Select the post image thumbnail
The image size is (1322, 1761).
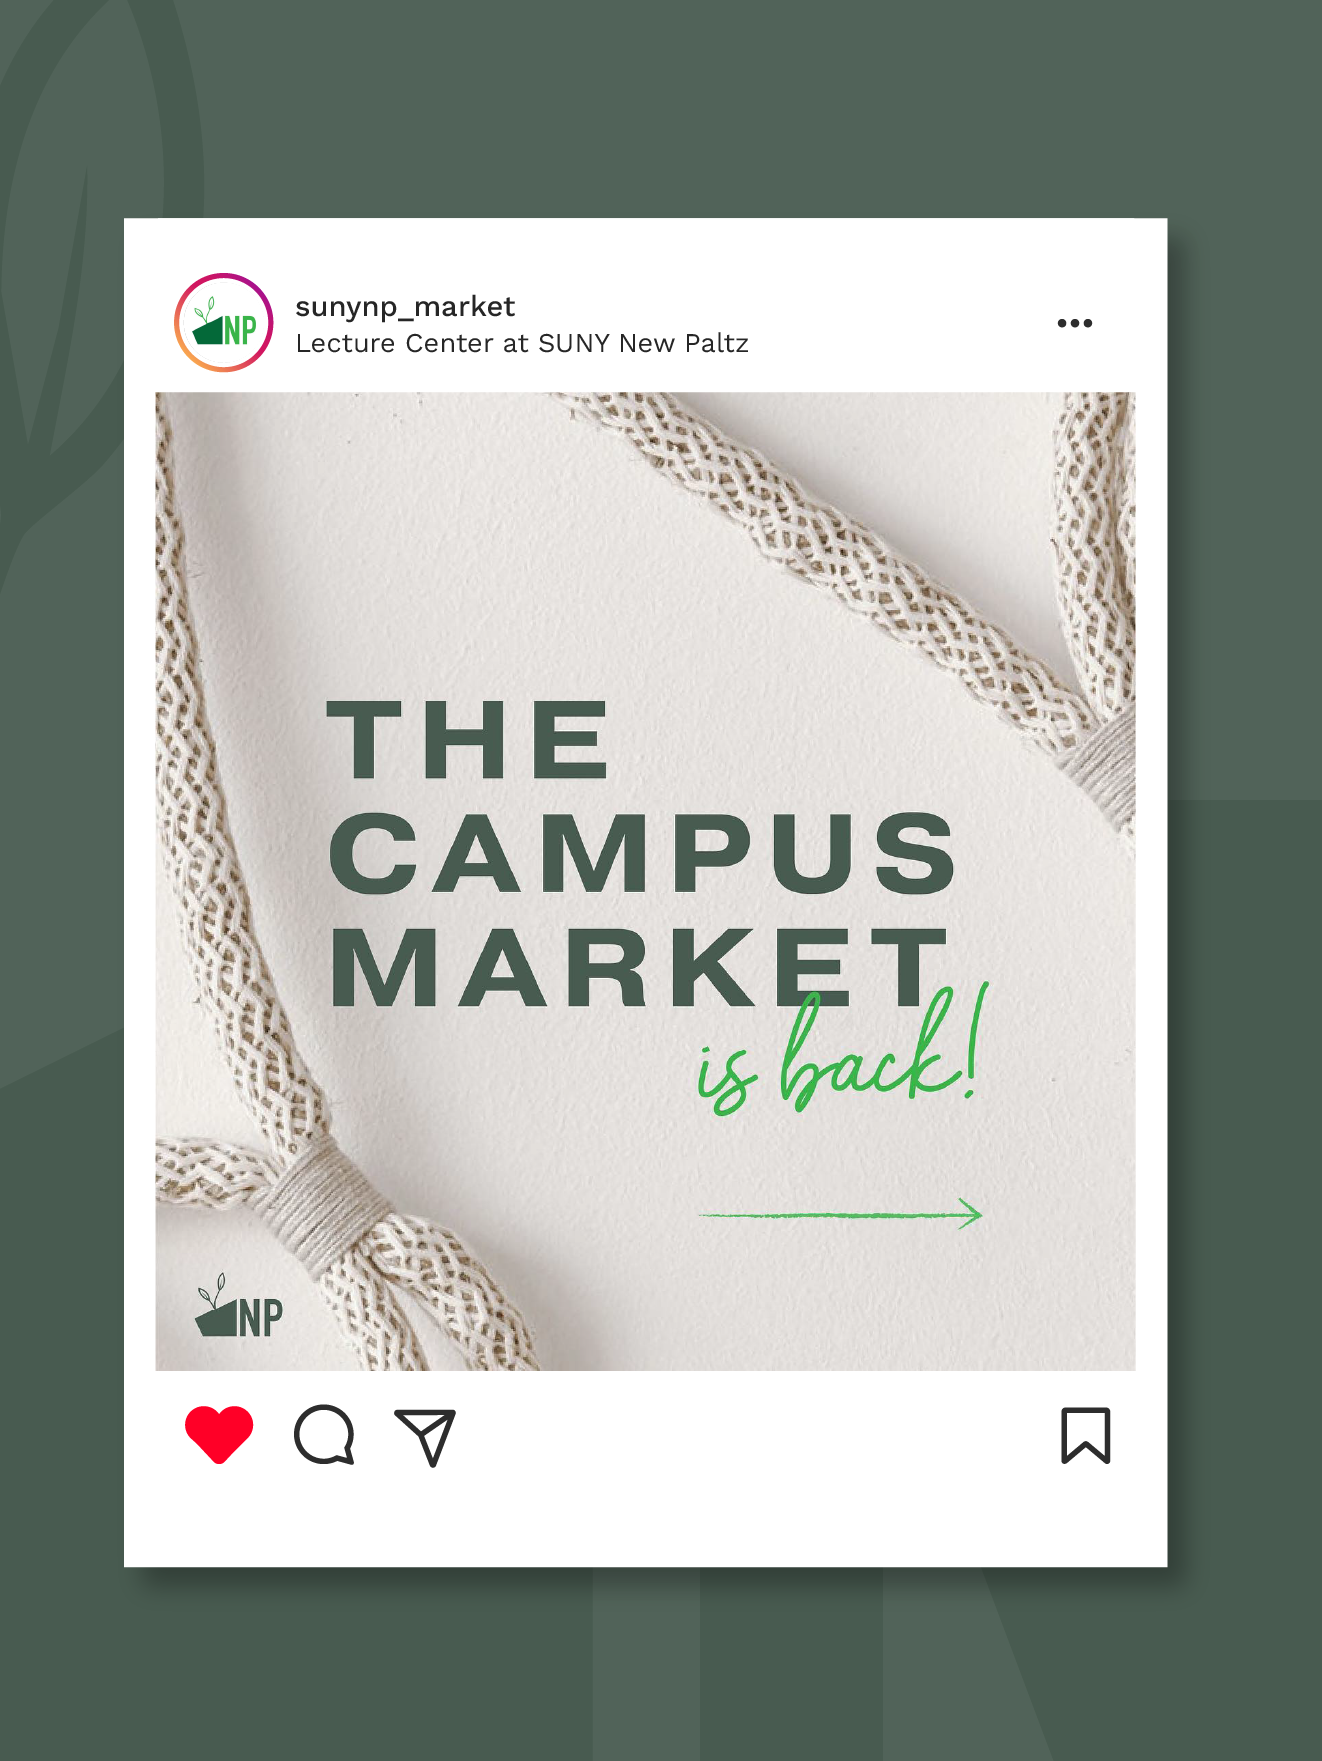pos(645,881)
